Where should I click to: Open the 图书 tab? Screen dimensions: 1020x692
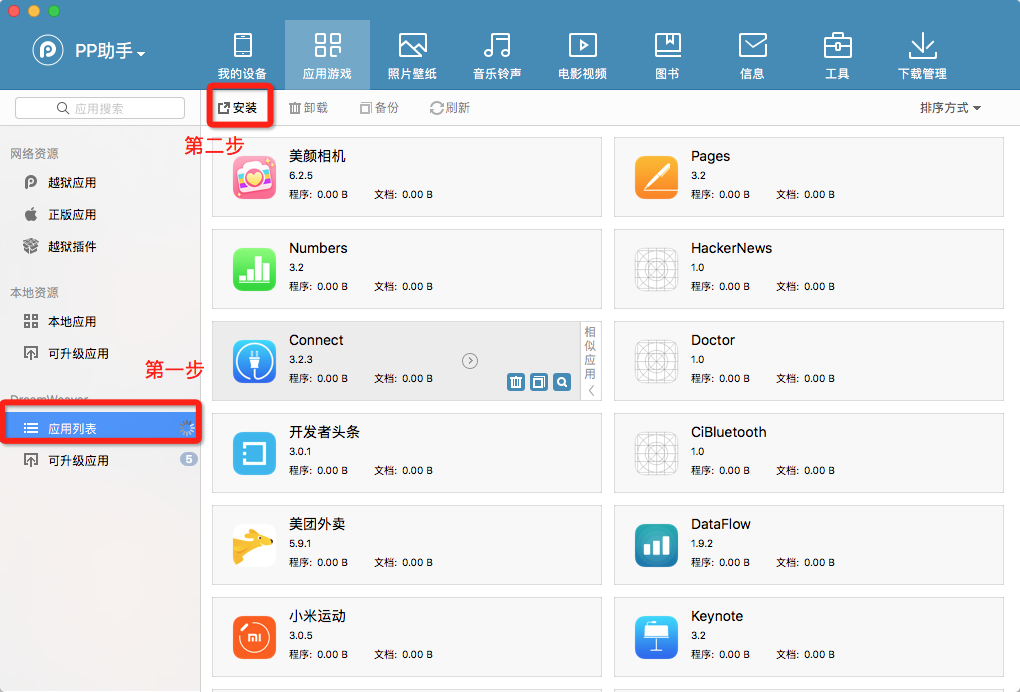click(667, 55)
